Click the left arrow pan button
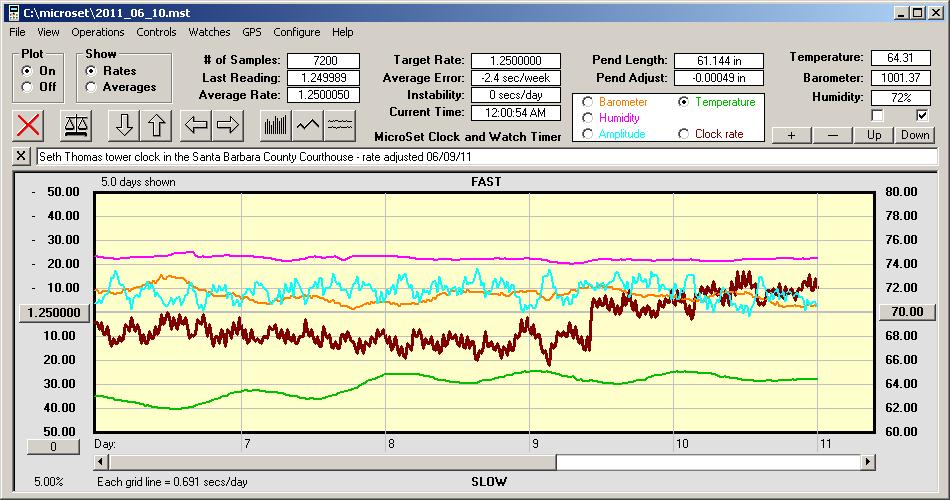Screen dimensions: 950x500 196,125
